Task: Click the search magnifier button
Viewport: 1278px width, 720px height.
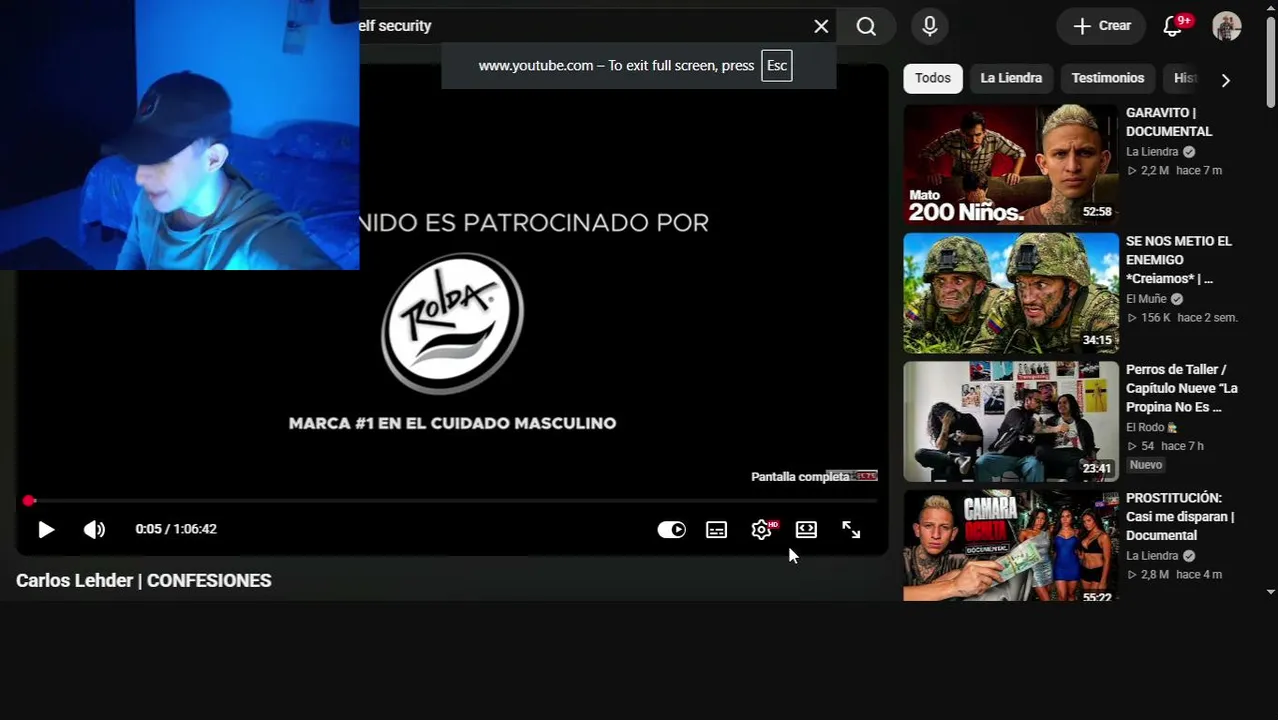Action: (x=866, y=26)
